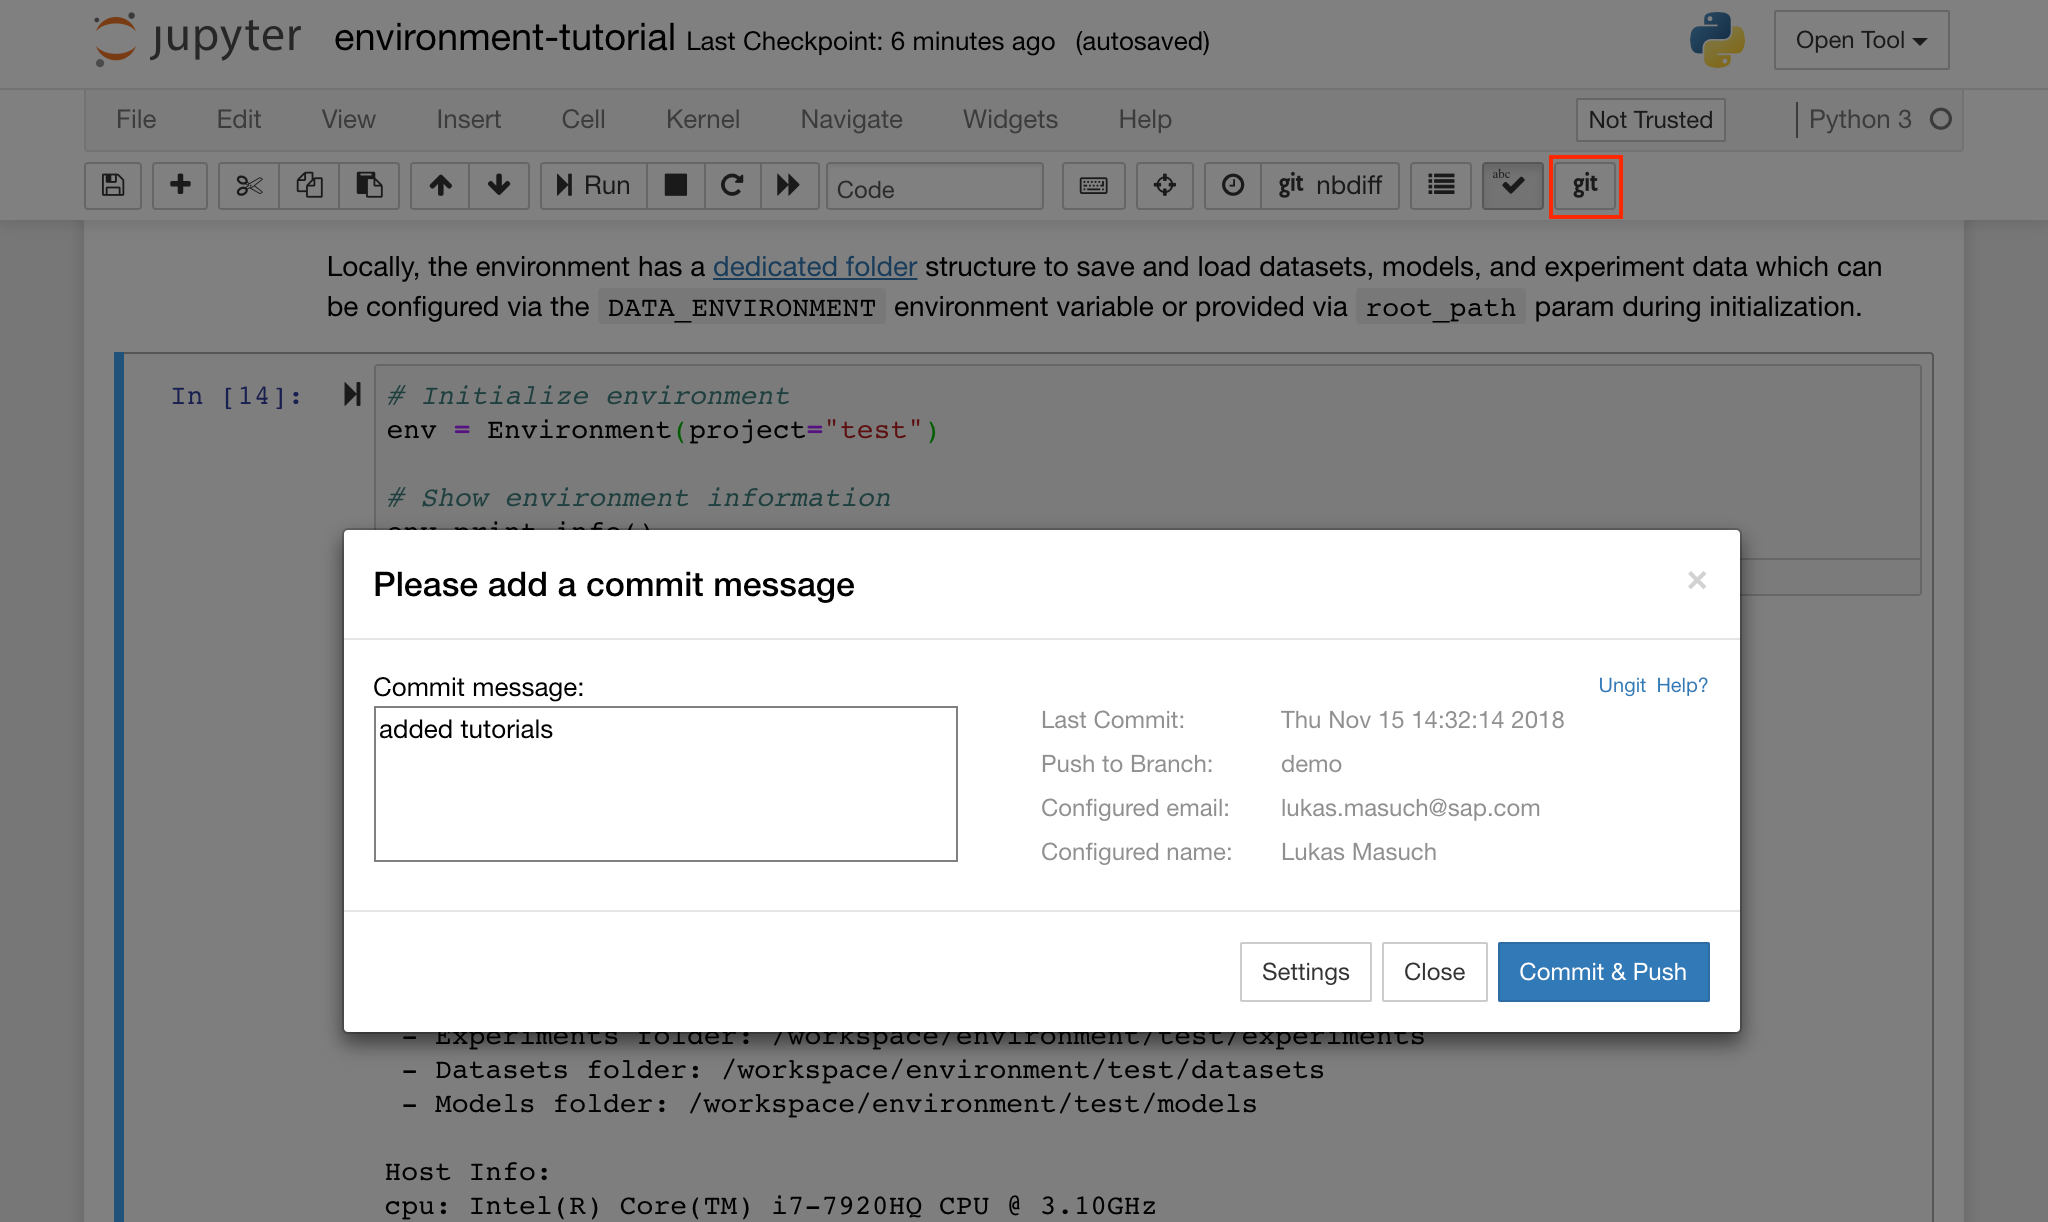Open the Ungit link

1621,685
